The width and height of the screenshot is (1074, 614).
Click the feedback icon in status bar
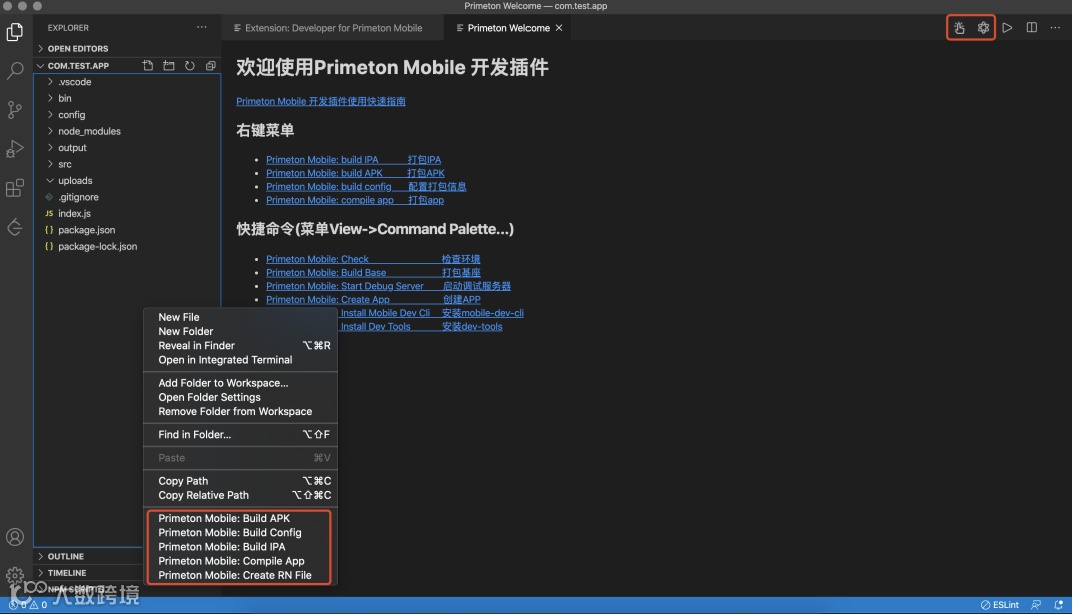point(1036,605)
